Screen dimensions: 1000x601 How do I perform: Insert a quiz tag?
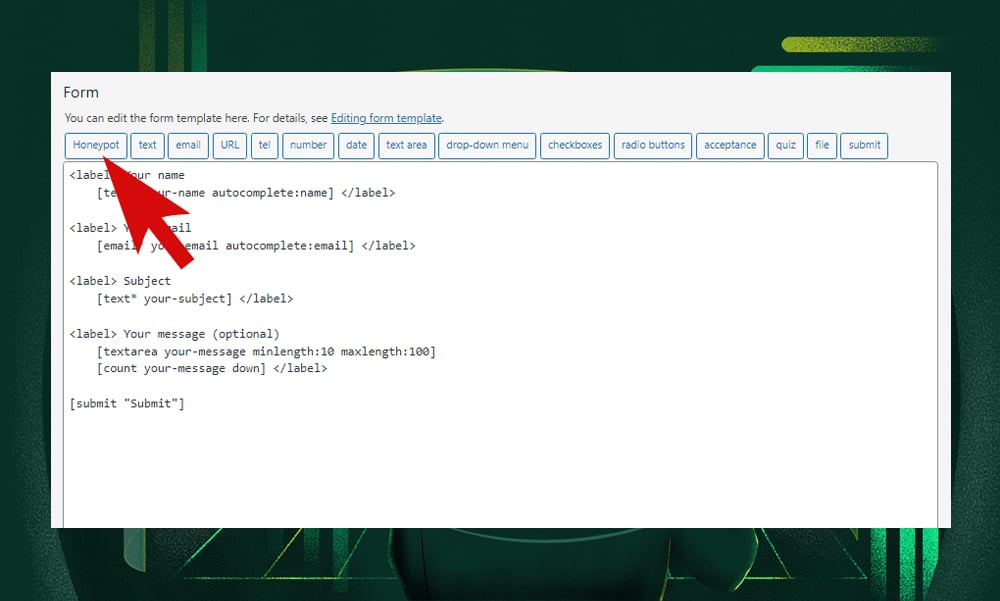tap(785, 145)
